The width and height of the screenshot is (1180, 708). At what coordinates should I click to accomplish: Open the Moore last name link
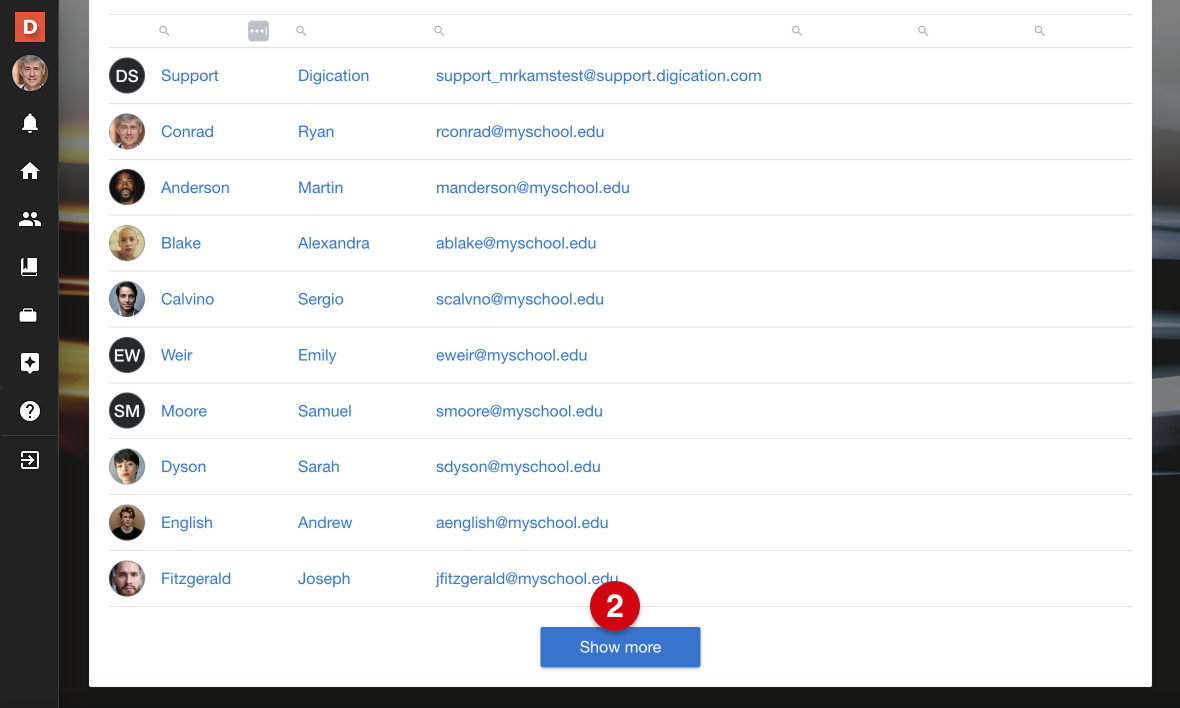coord(184,411)
